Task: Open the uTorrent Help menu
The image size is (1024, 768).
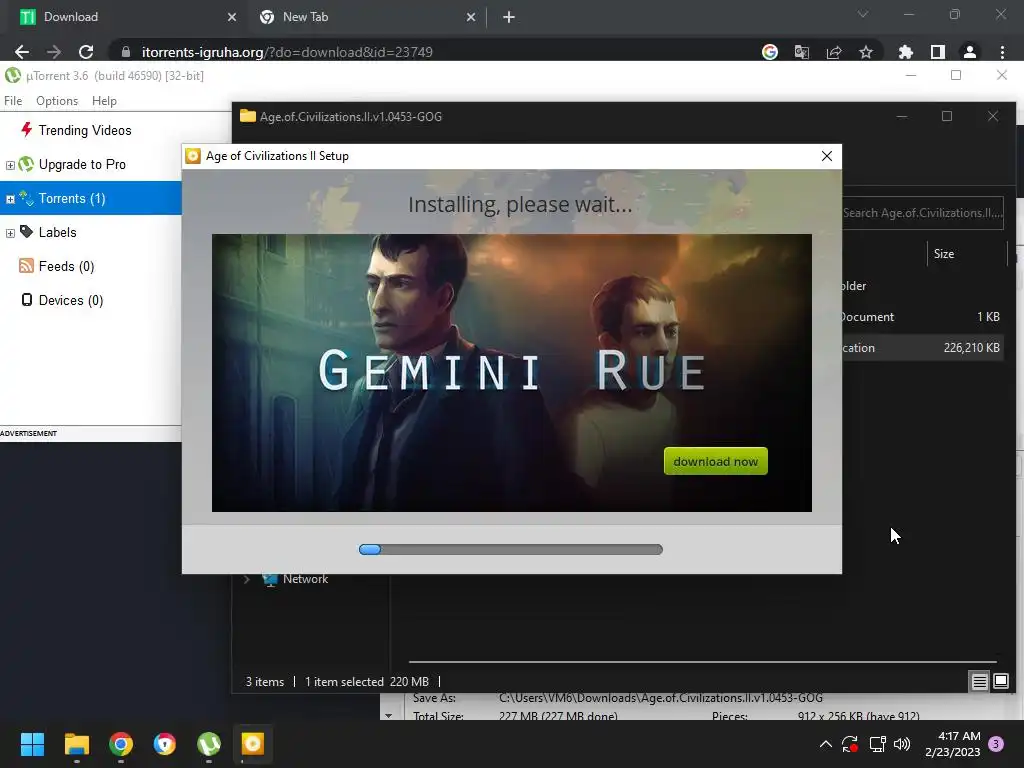Action: [104, 101]
